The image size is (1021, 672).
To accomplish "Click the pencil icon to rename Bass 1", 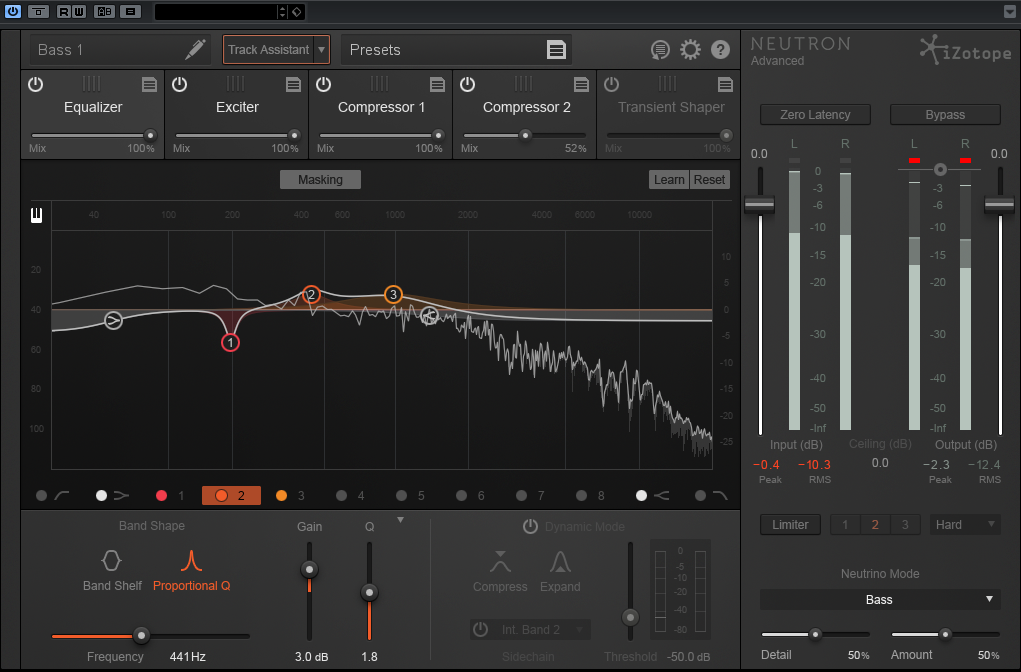I will point(195,49).
